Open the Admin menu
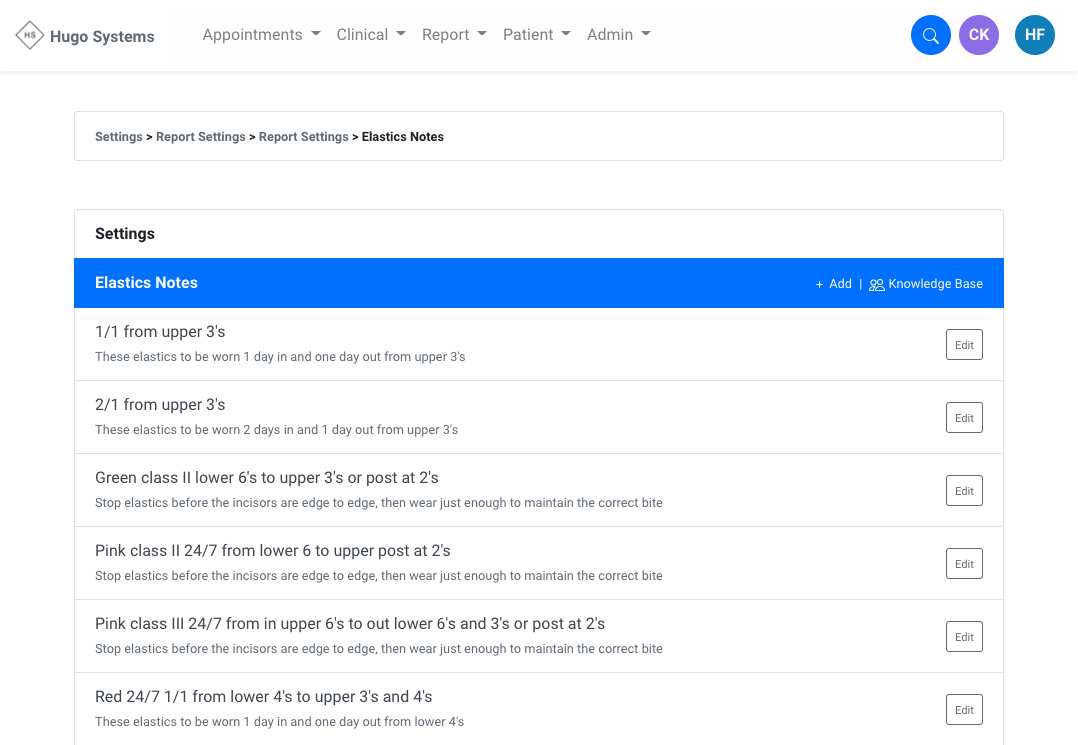 (618, 35)
